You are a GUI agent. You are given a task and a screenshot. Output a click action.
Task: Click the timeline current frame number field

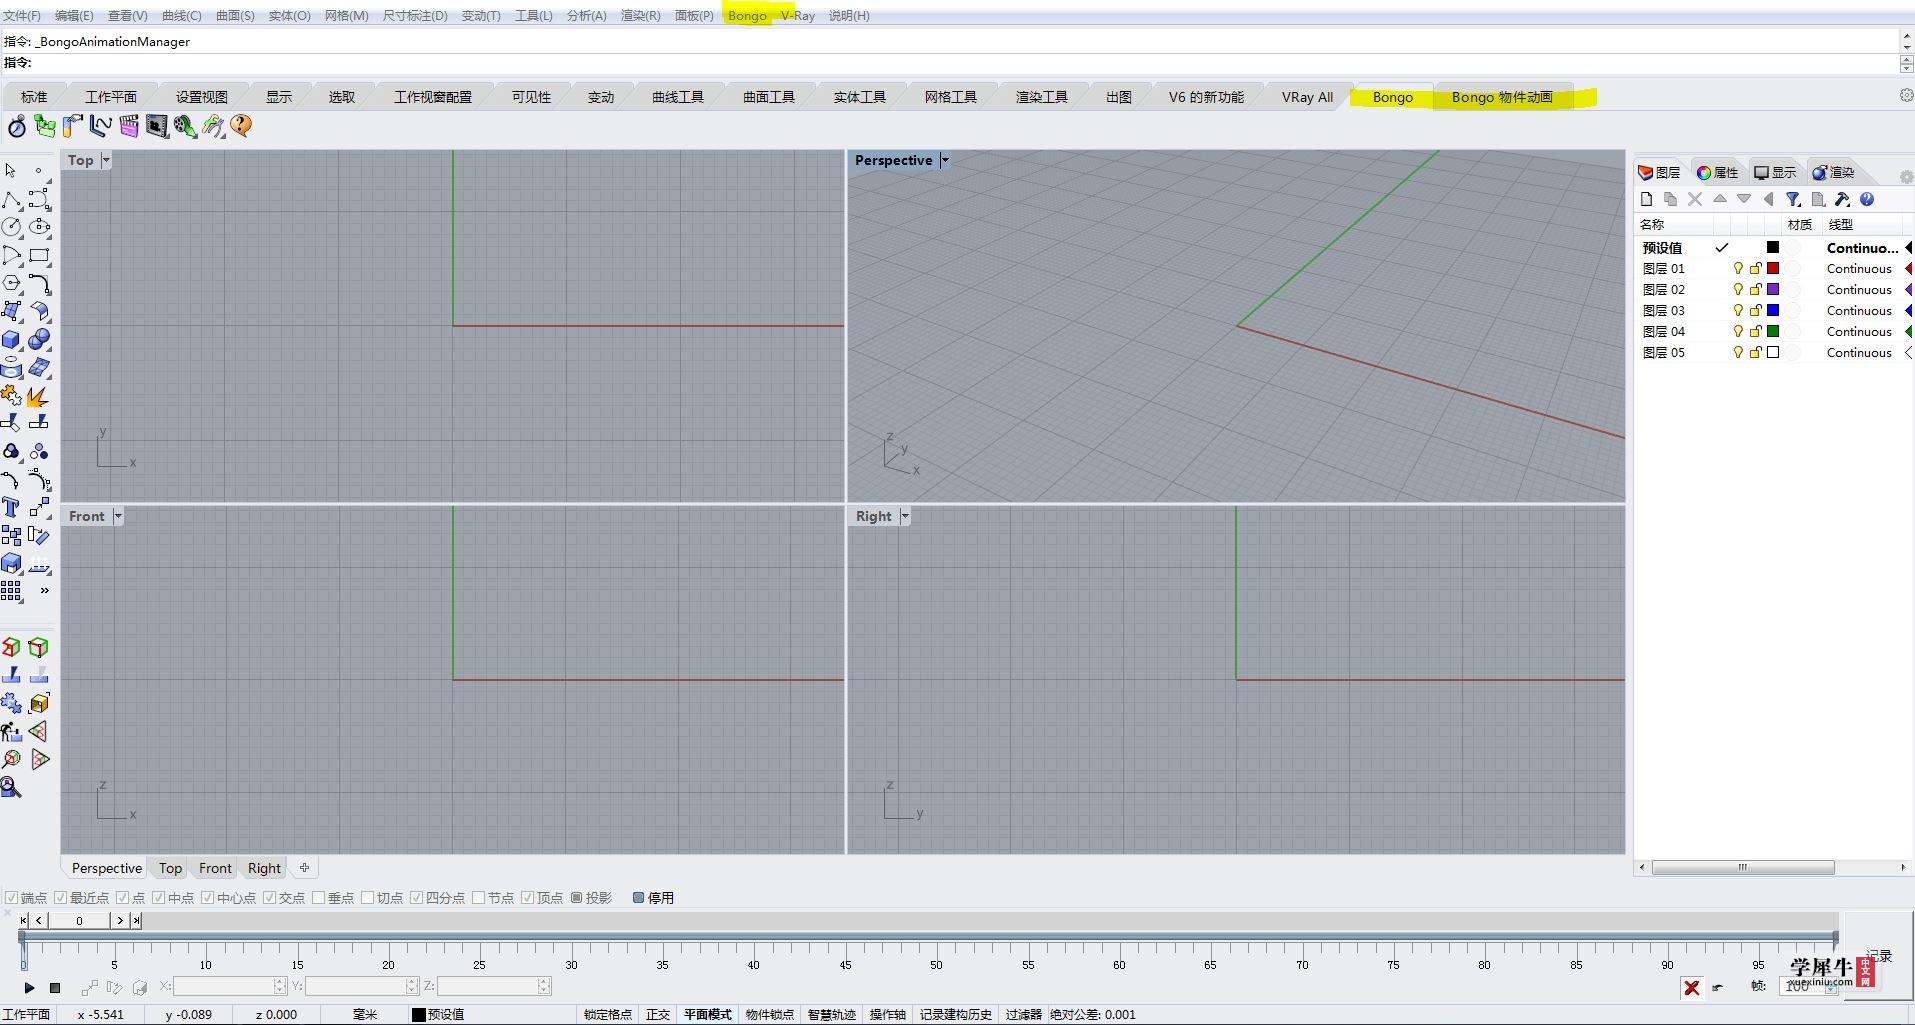(79, 920)
